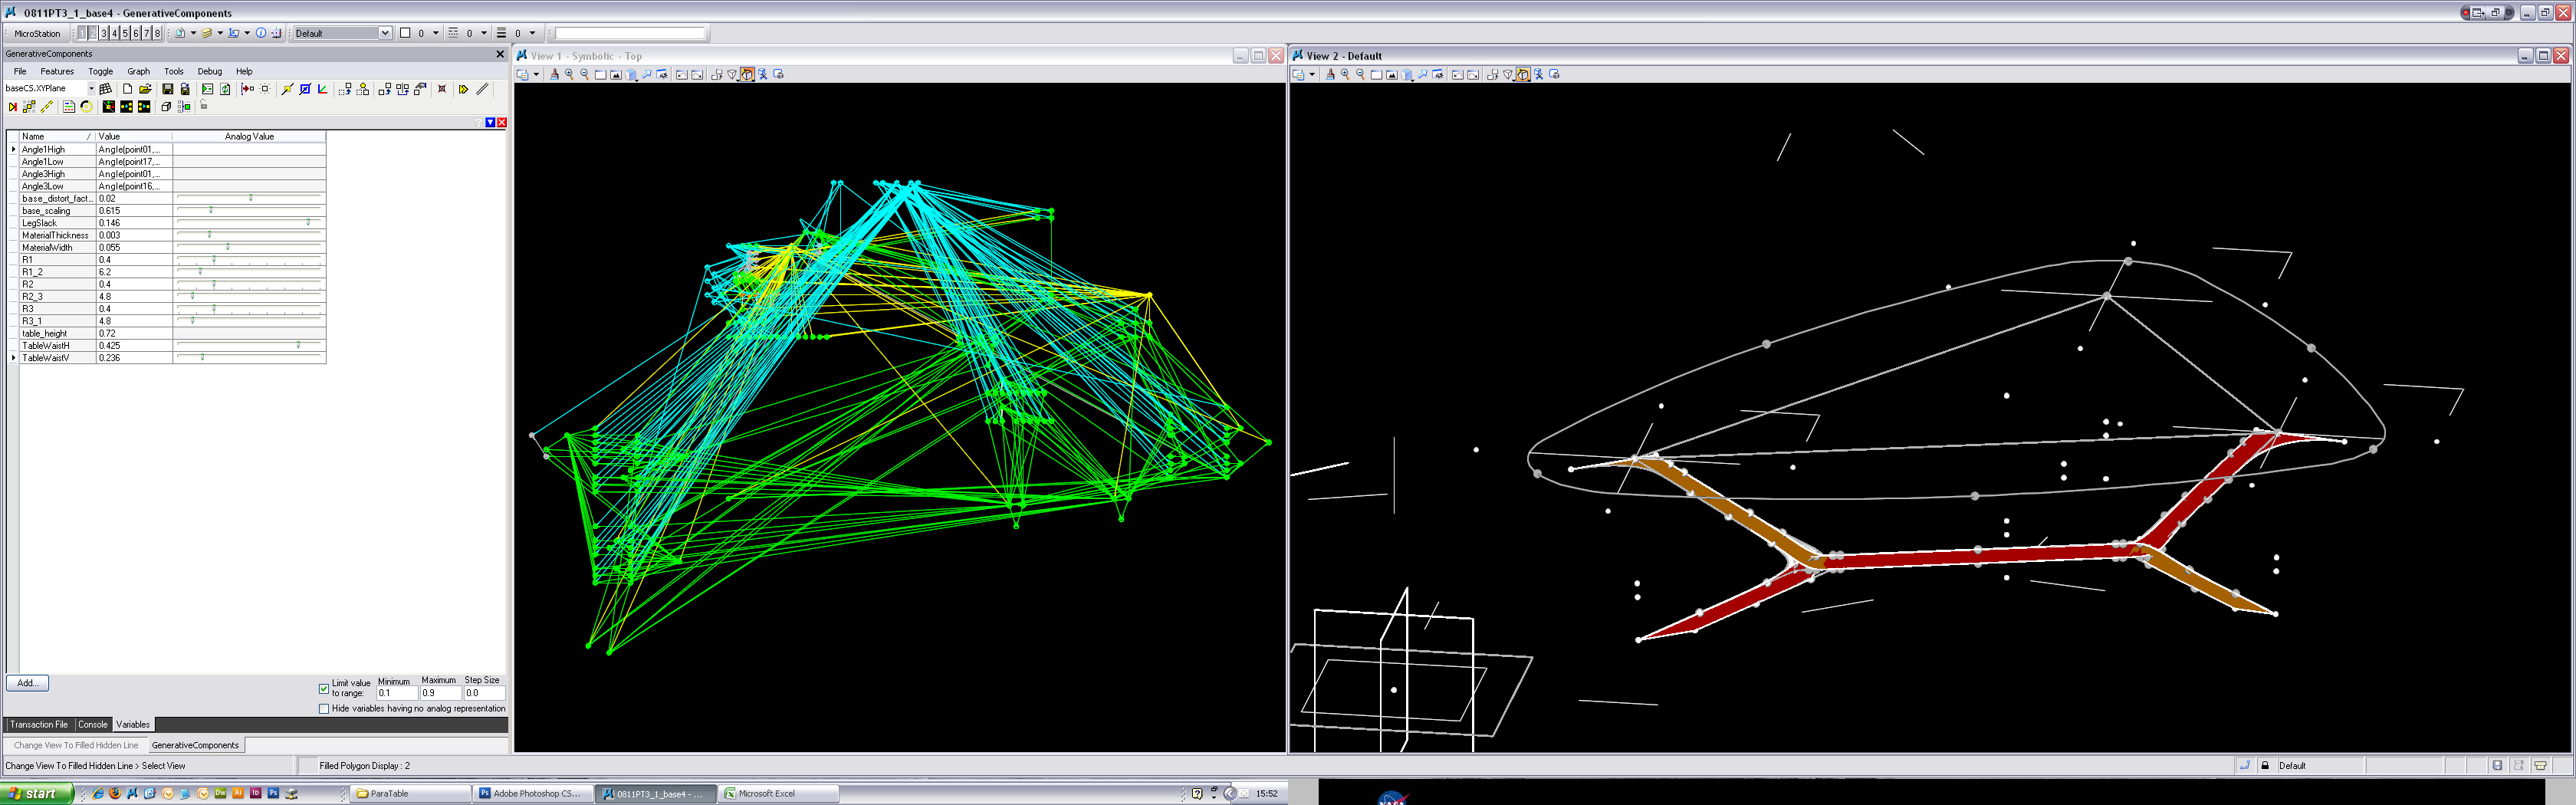
Task: Toggle view 8 button in view group
Action: pos(157,34)
